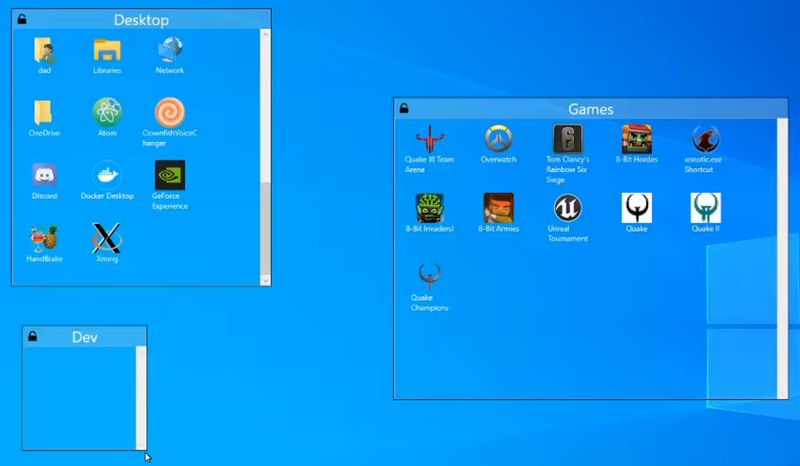Click the Games fence vertical scrollbar
The image size is (800, 466).
[x=782, y=258]
